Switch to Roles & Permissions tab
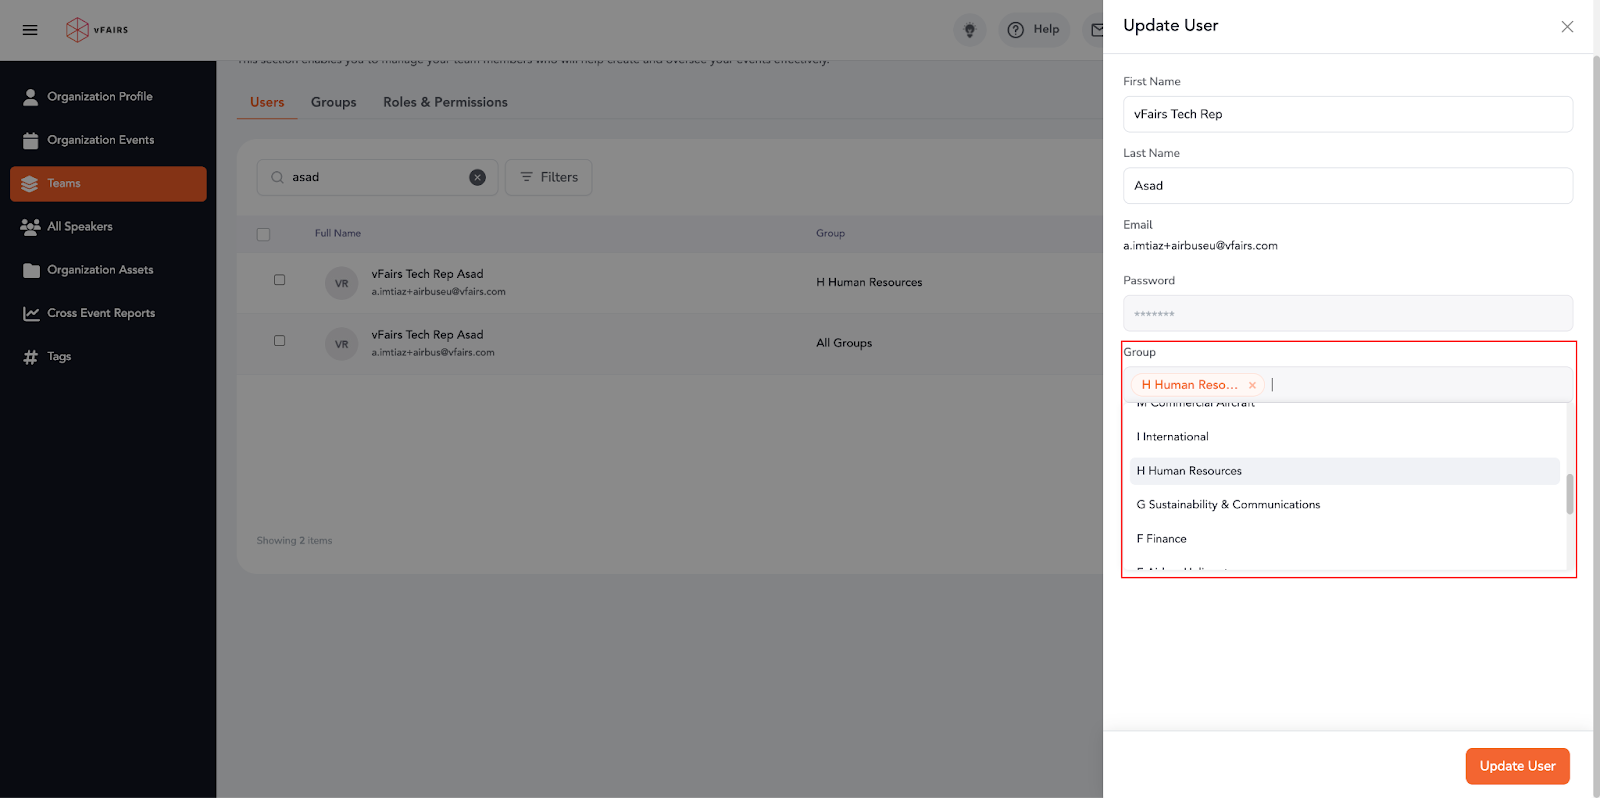This screenshot has height=798, width=1600. coord(445,102)
